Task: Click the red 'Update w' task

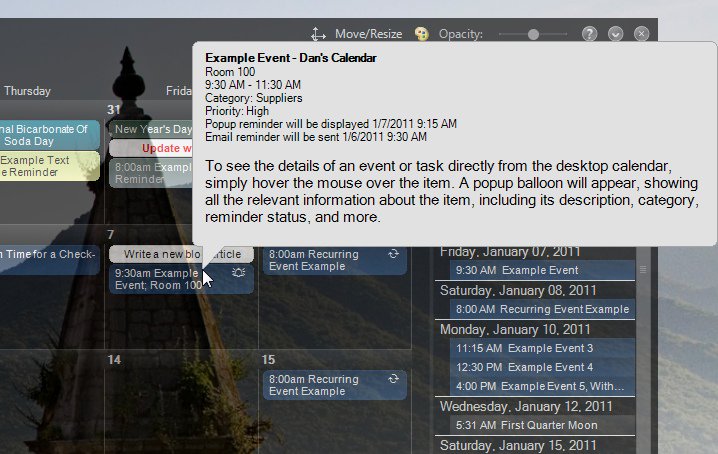Action: click(x=151, y=148)
